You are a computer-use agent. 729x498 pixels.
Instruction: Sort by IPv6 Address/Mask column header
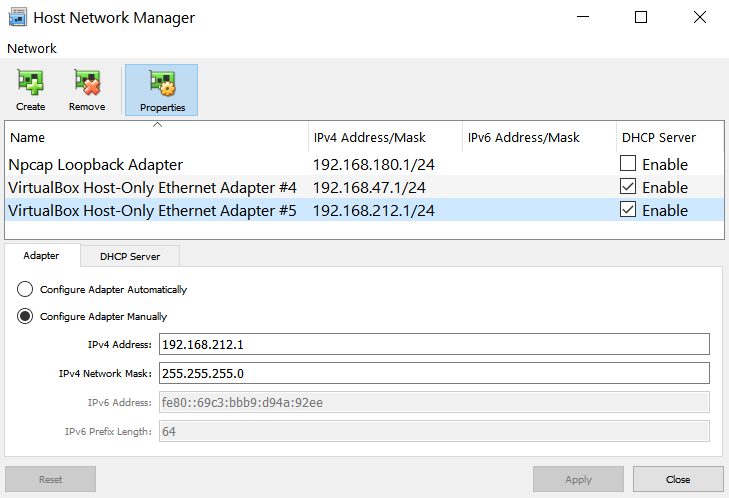coord(539,138)
